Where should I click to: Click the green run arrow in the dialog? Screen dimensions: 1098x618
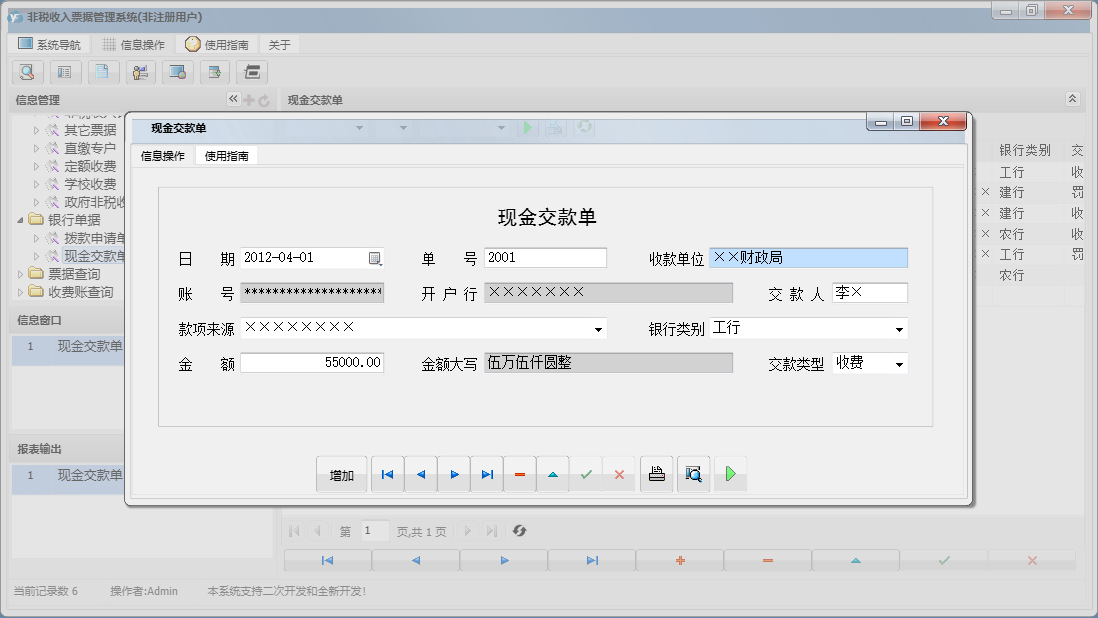click(x=729, y=474)
